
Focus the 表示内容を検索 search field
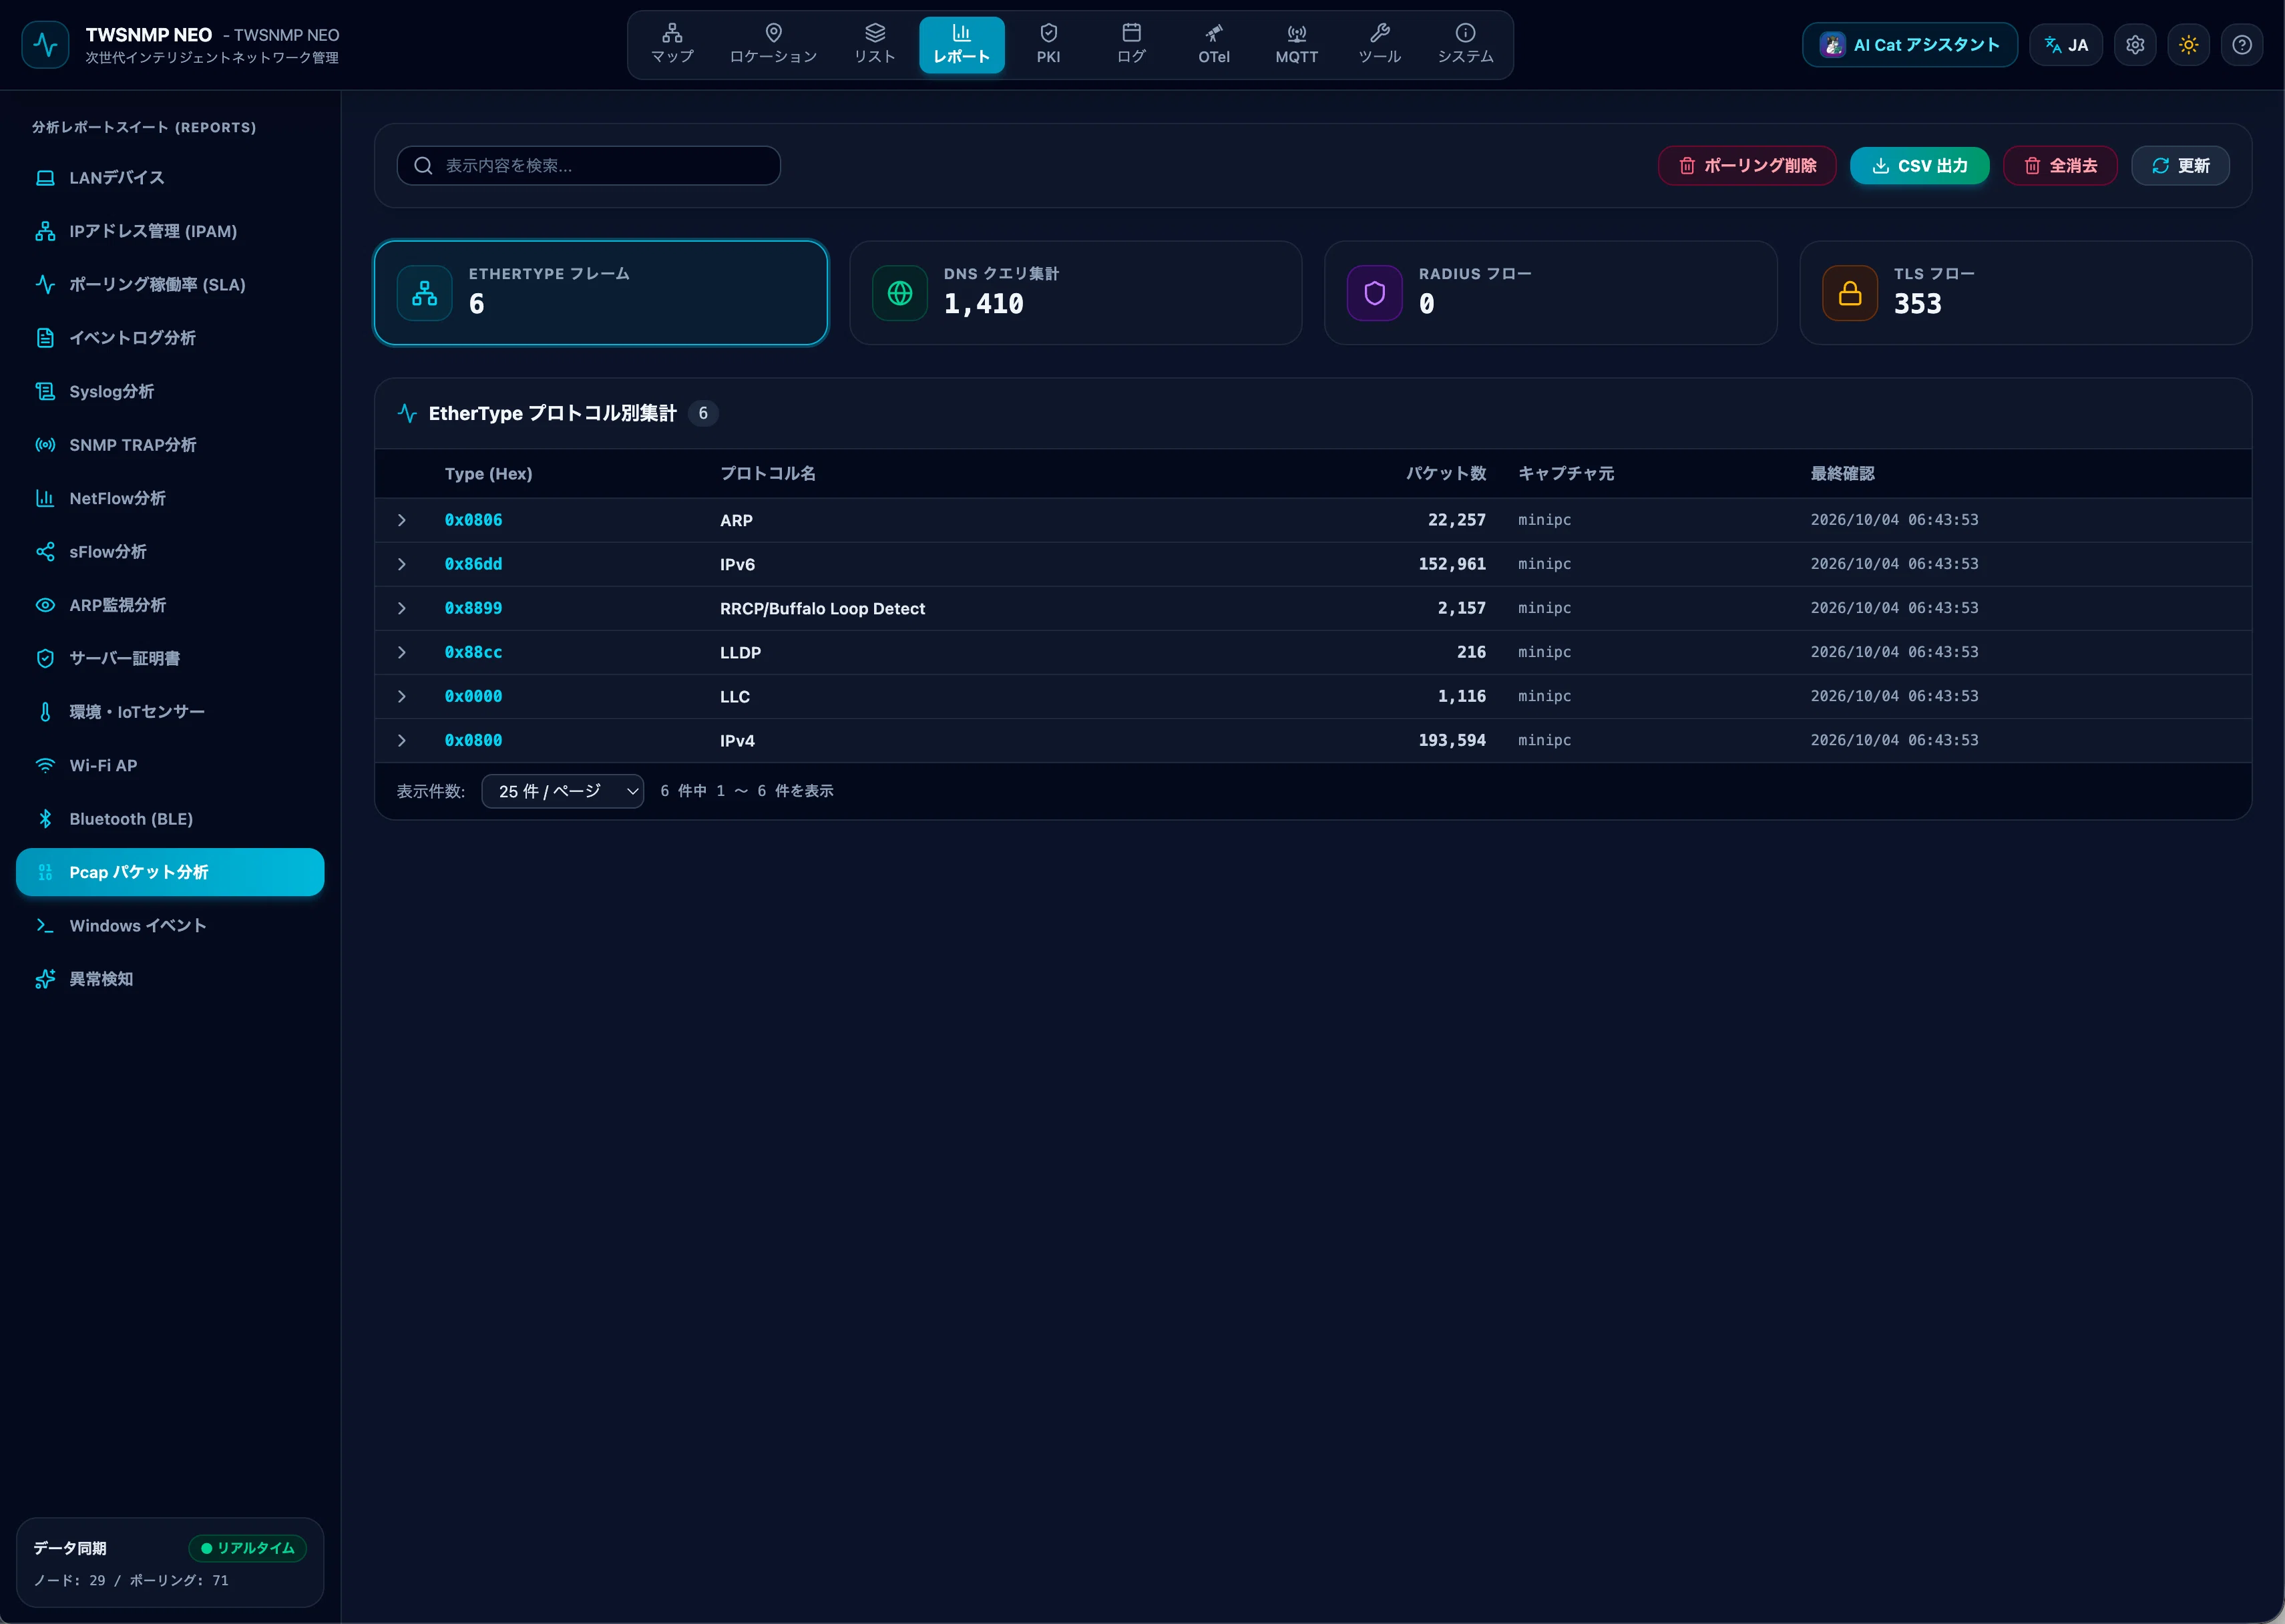click(588, 166)
